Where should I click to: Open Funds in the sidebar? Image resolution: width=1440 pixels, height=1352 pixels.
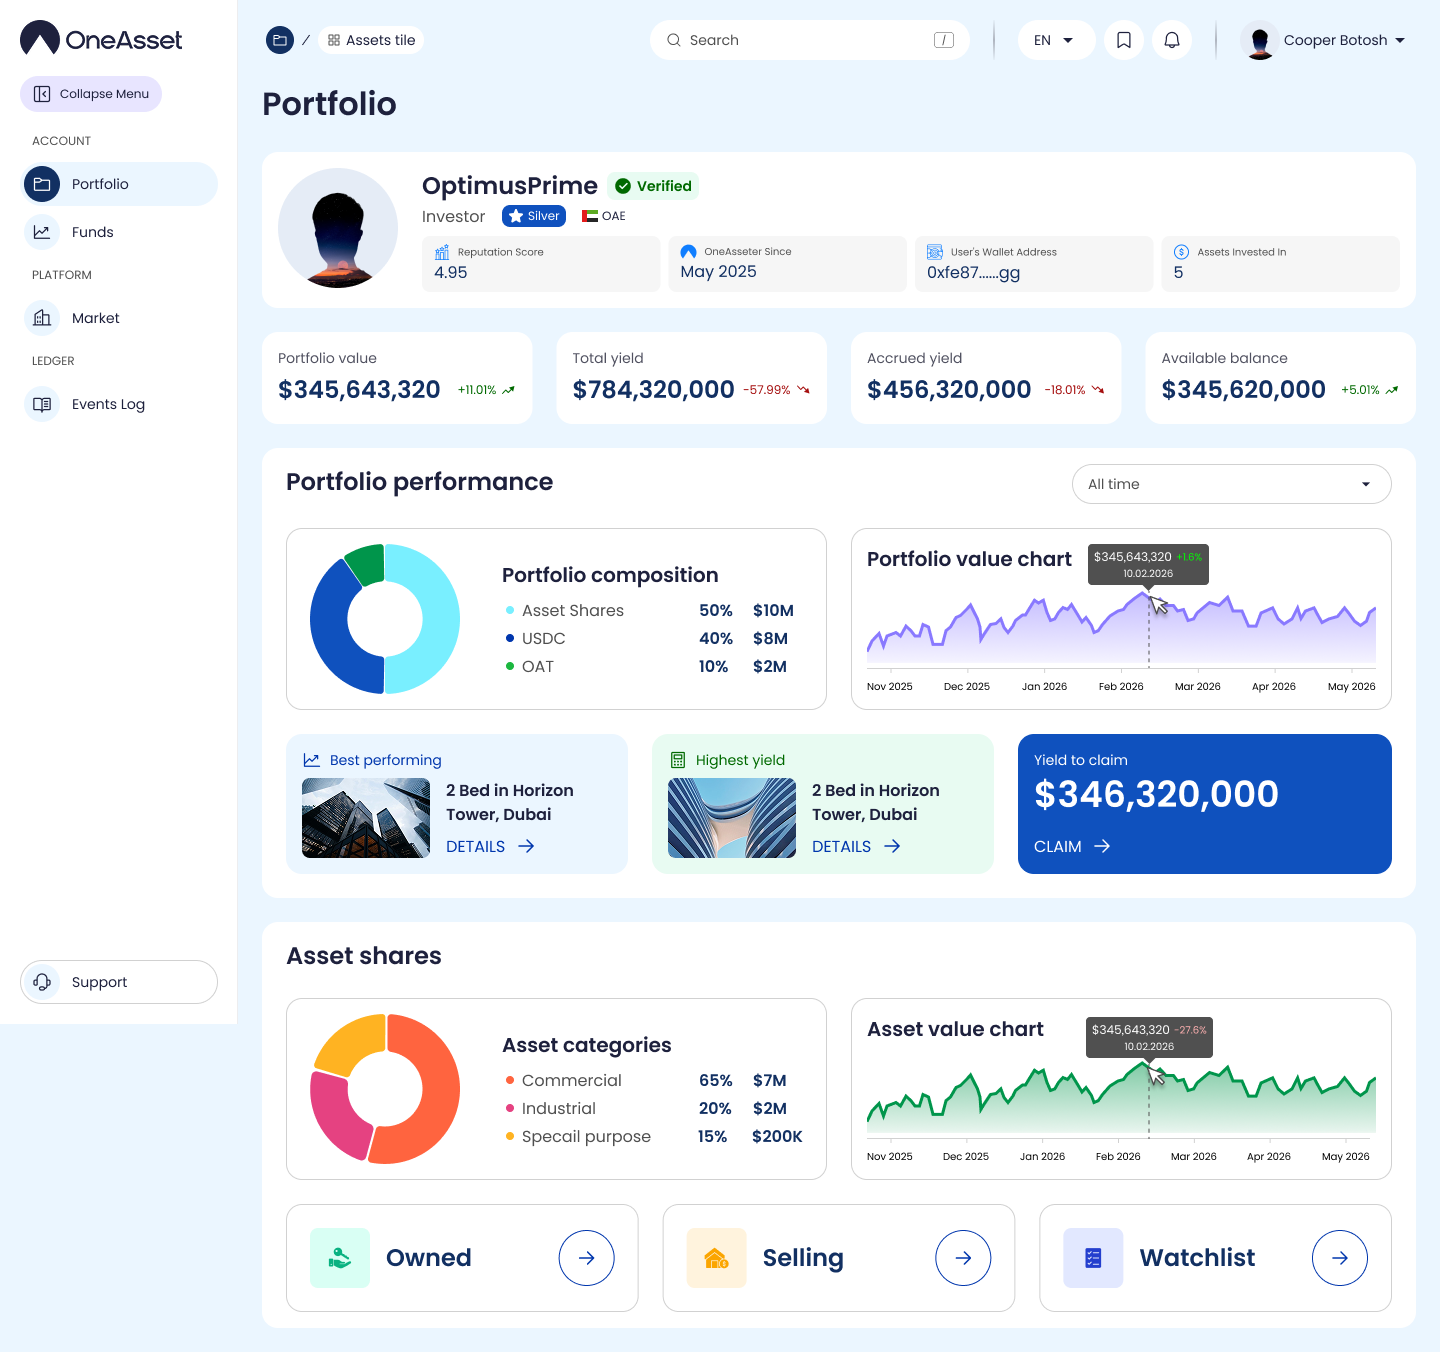pos(92,232)
